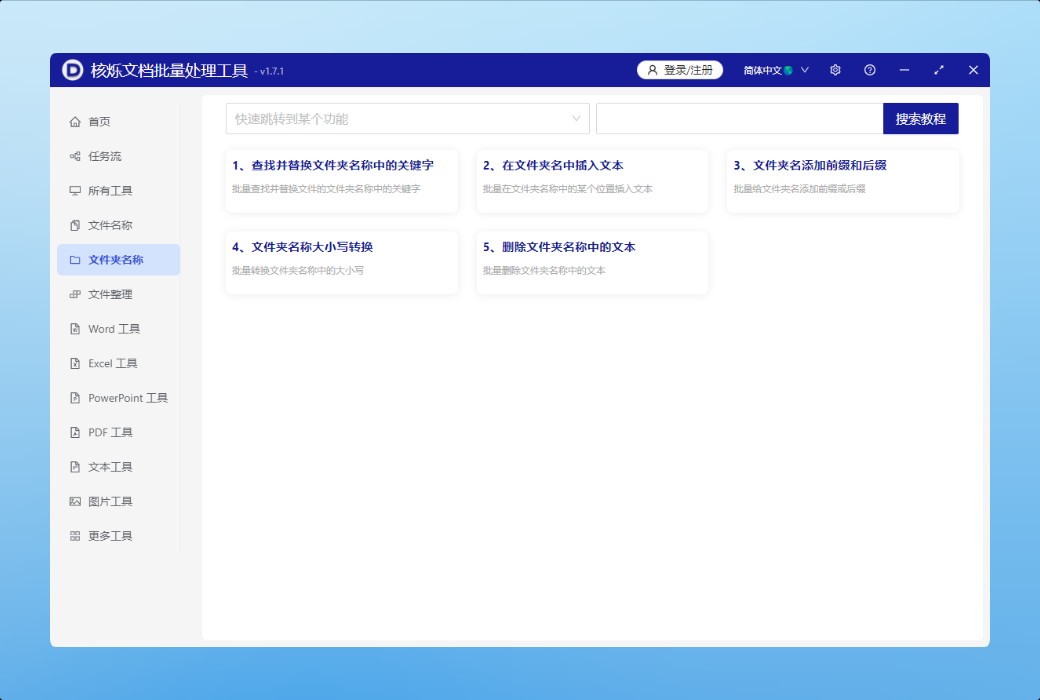Open the PDF 工具 icon
1040x700 pixels.
click(75, 433)
